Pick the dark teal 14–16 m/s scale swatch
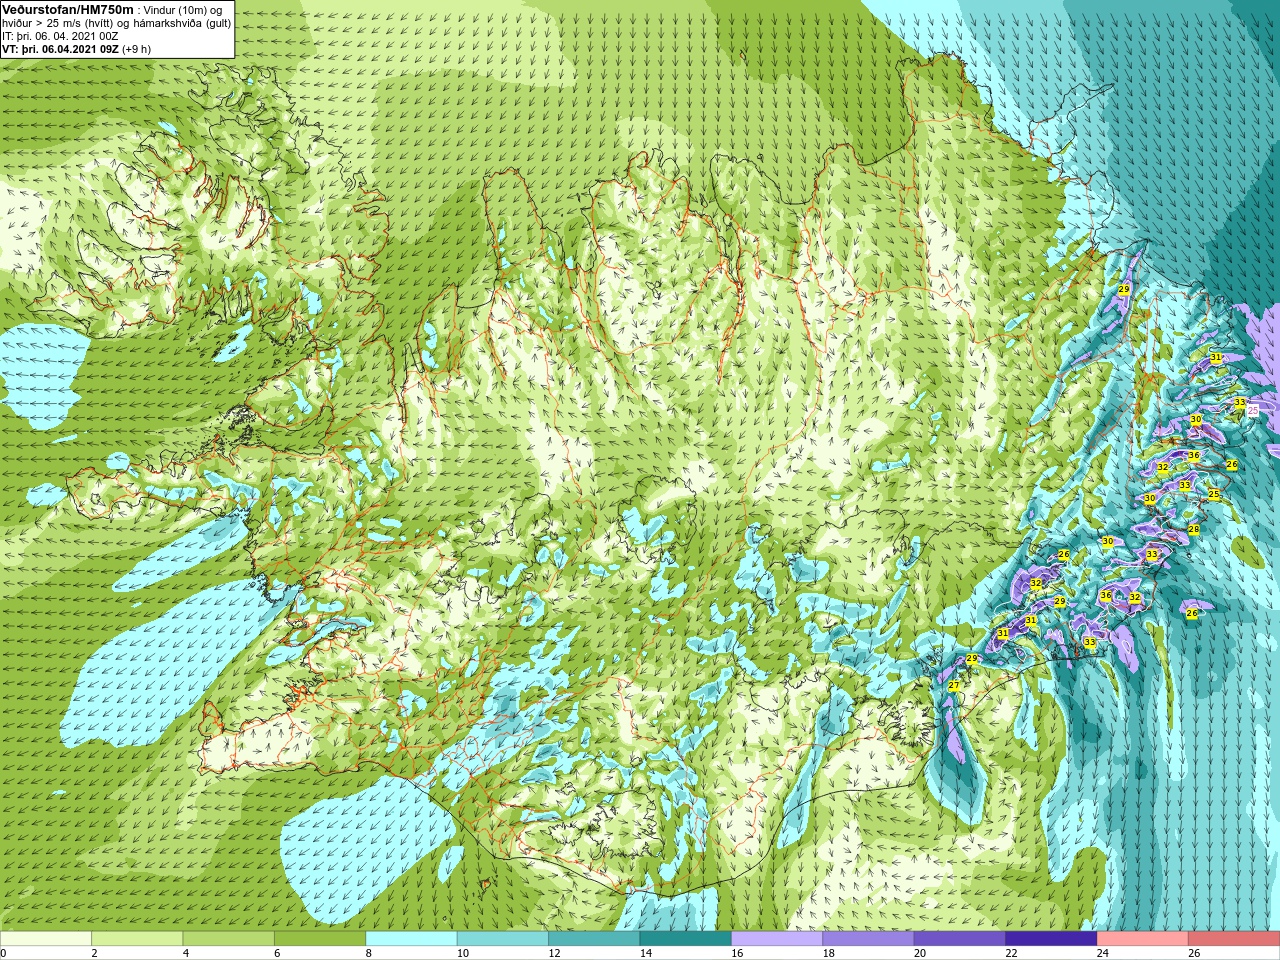1280x960 pixels. pyautogui.click(x=686, y=939)
